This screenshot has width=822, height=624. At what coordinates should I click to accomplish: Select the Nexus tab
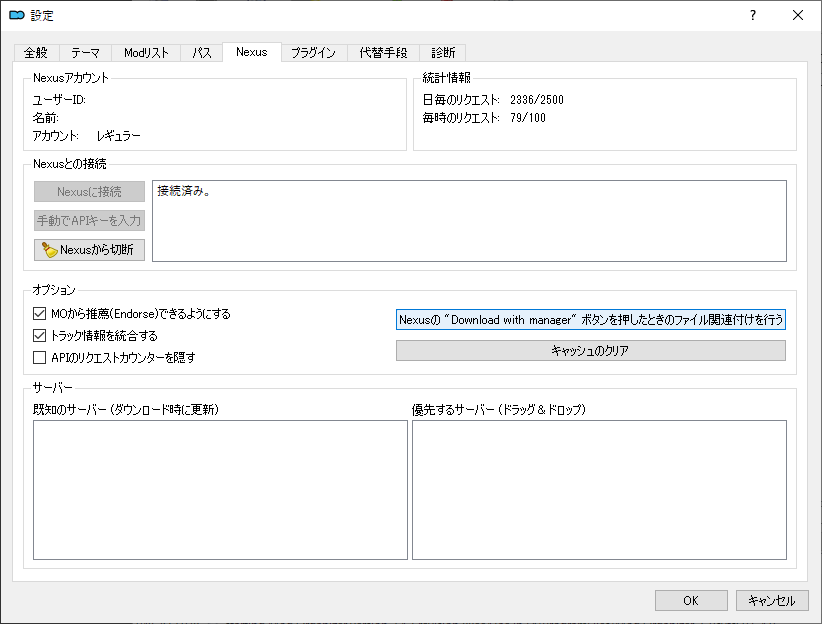252,52
